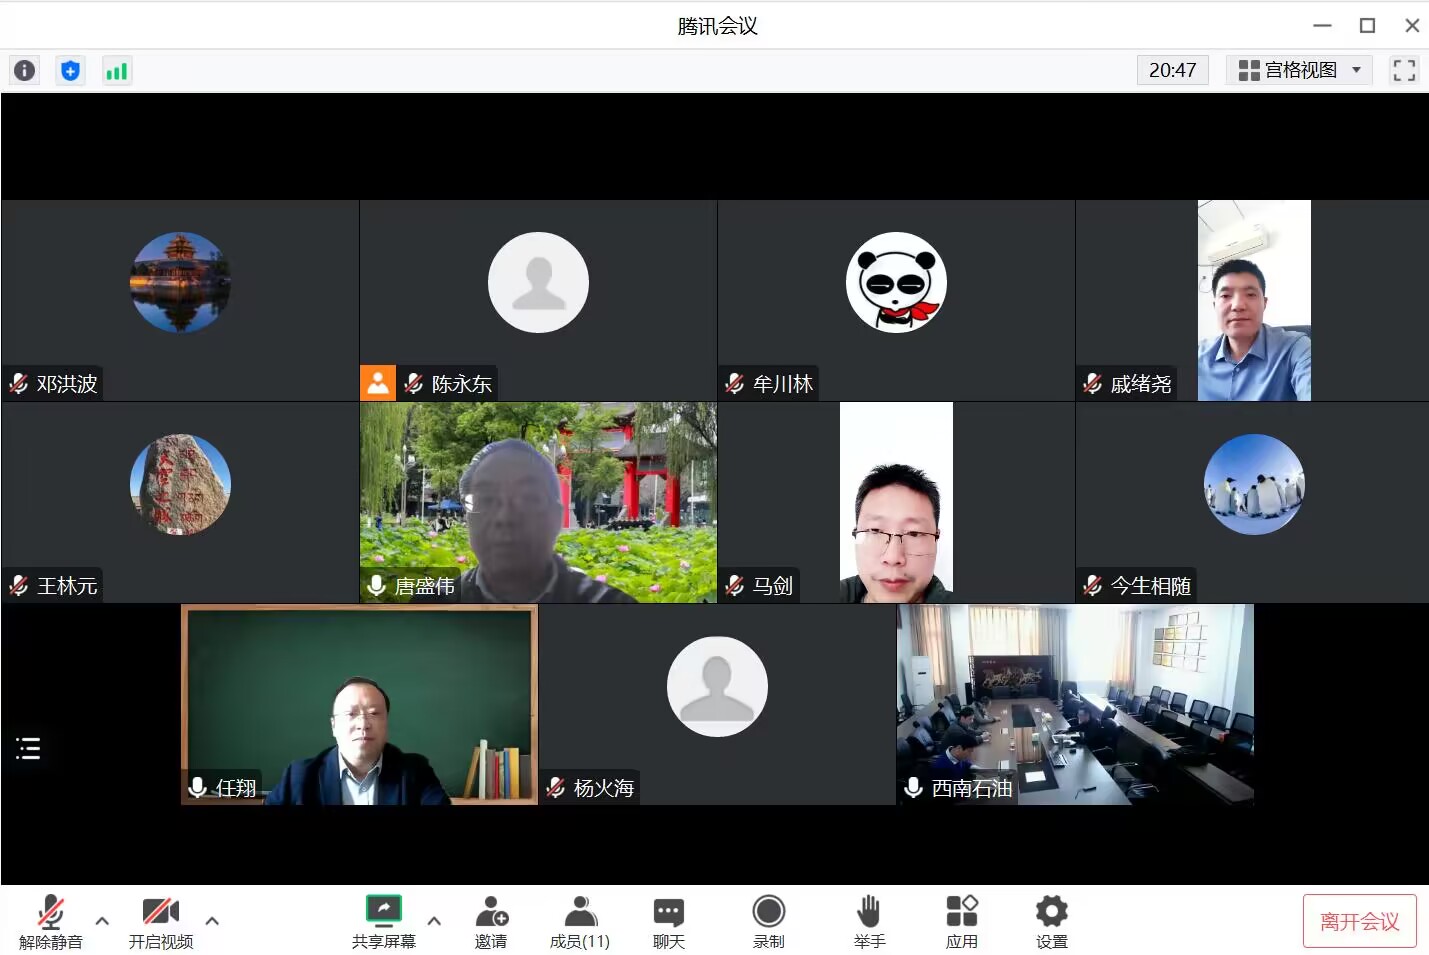Image resolution: width=1429 pixels, height=955 pixels.
Task: Select 今生相随's penguin avatar
Action: point(1254,484)
